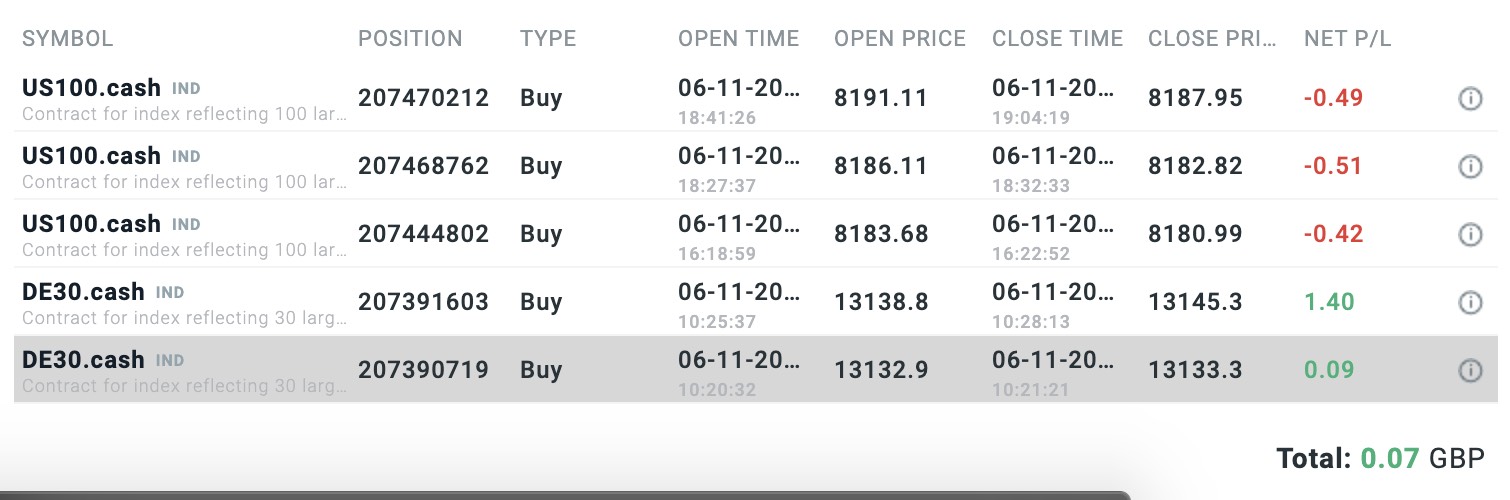Open info icon for position 207391603
Image resolution: width=1510 pixels, height=500 pixels.
1469,302
